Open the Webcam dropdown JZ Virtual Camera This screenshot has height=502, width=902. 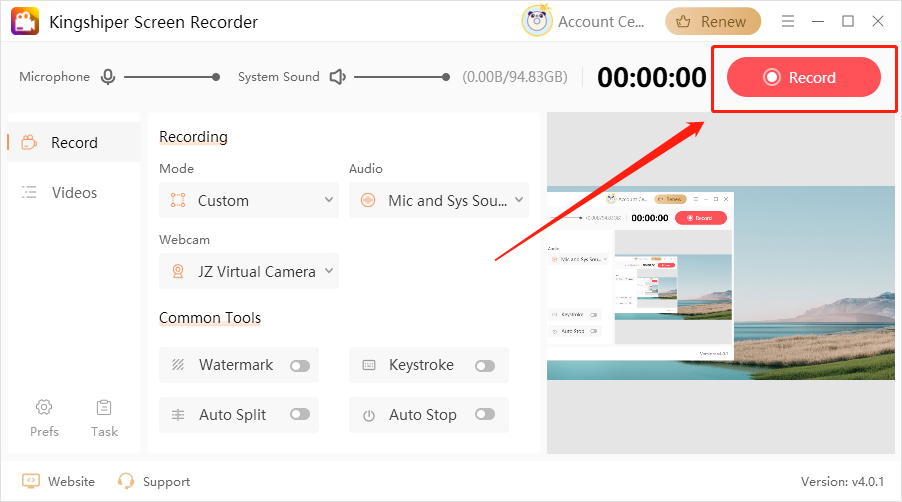tap(249, 271)
